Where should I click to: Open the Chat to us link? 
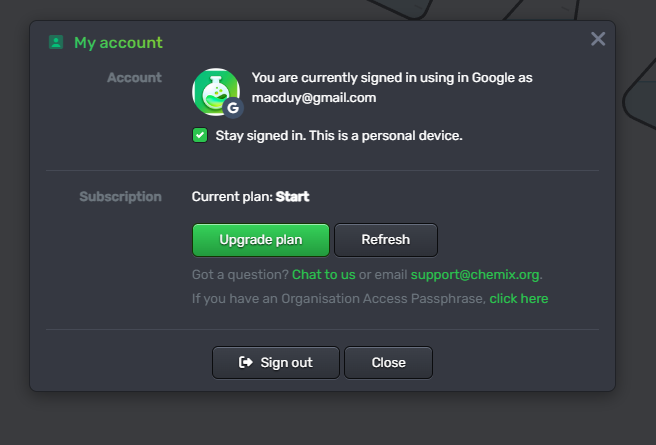[x=323, y=275]
